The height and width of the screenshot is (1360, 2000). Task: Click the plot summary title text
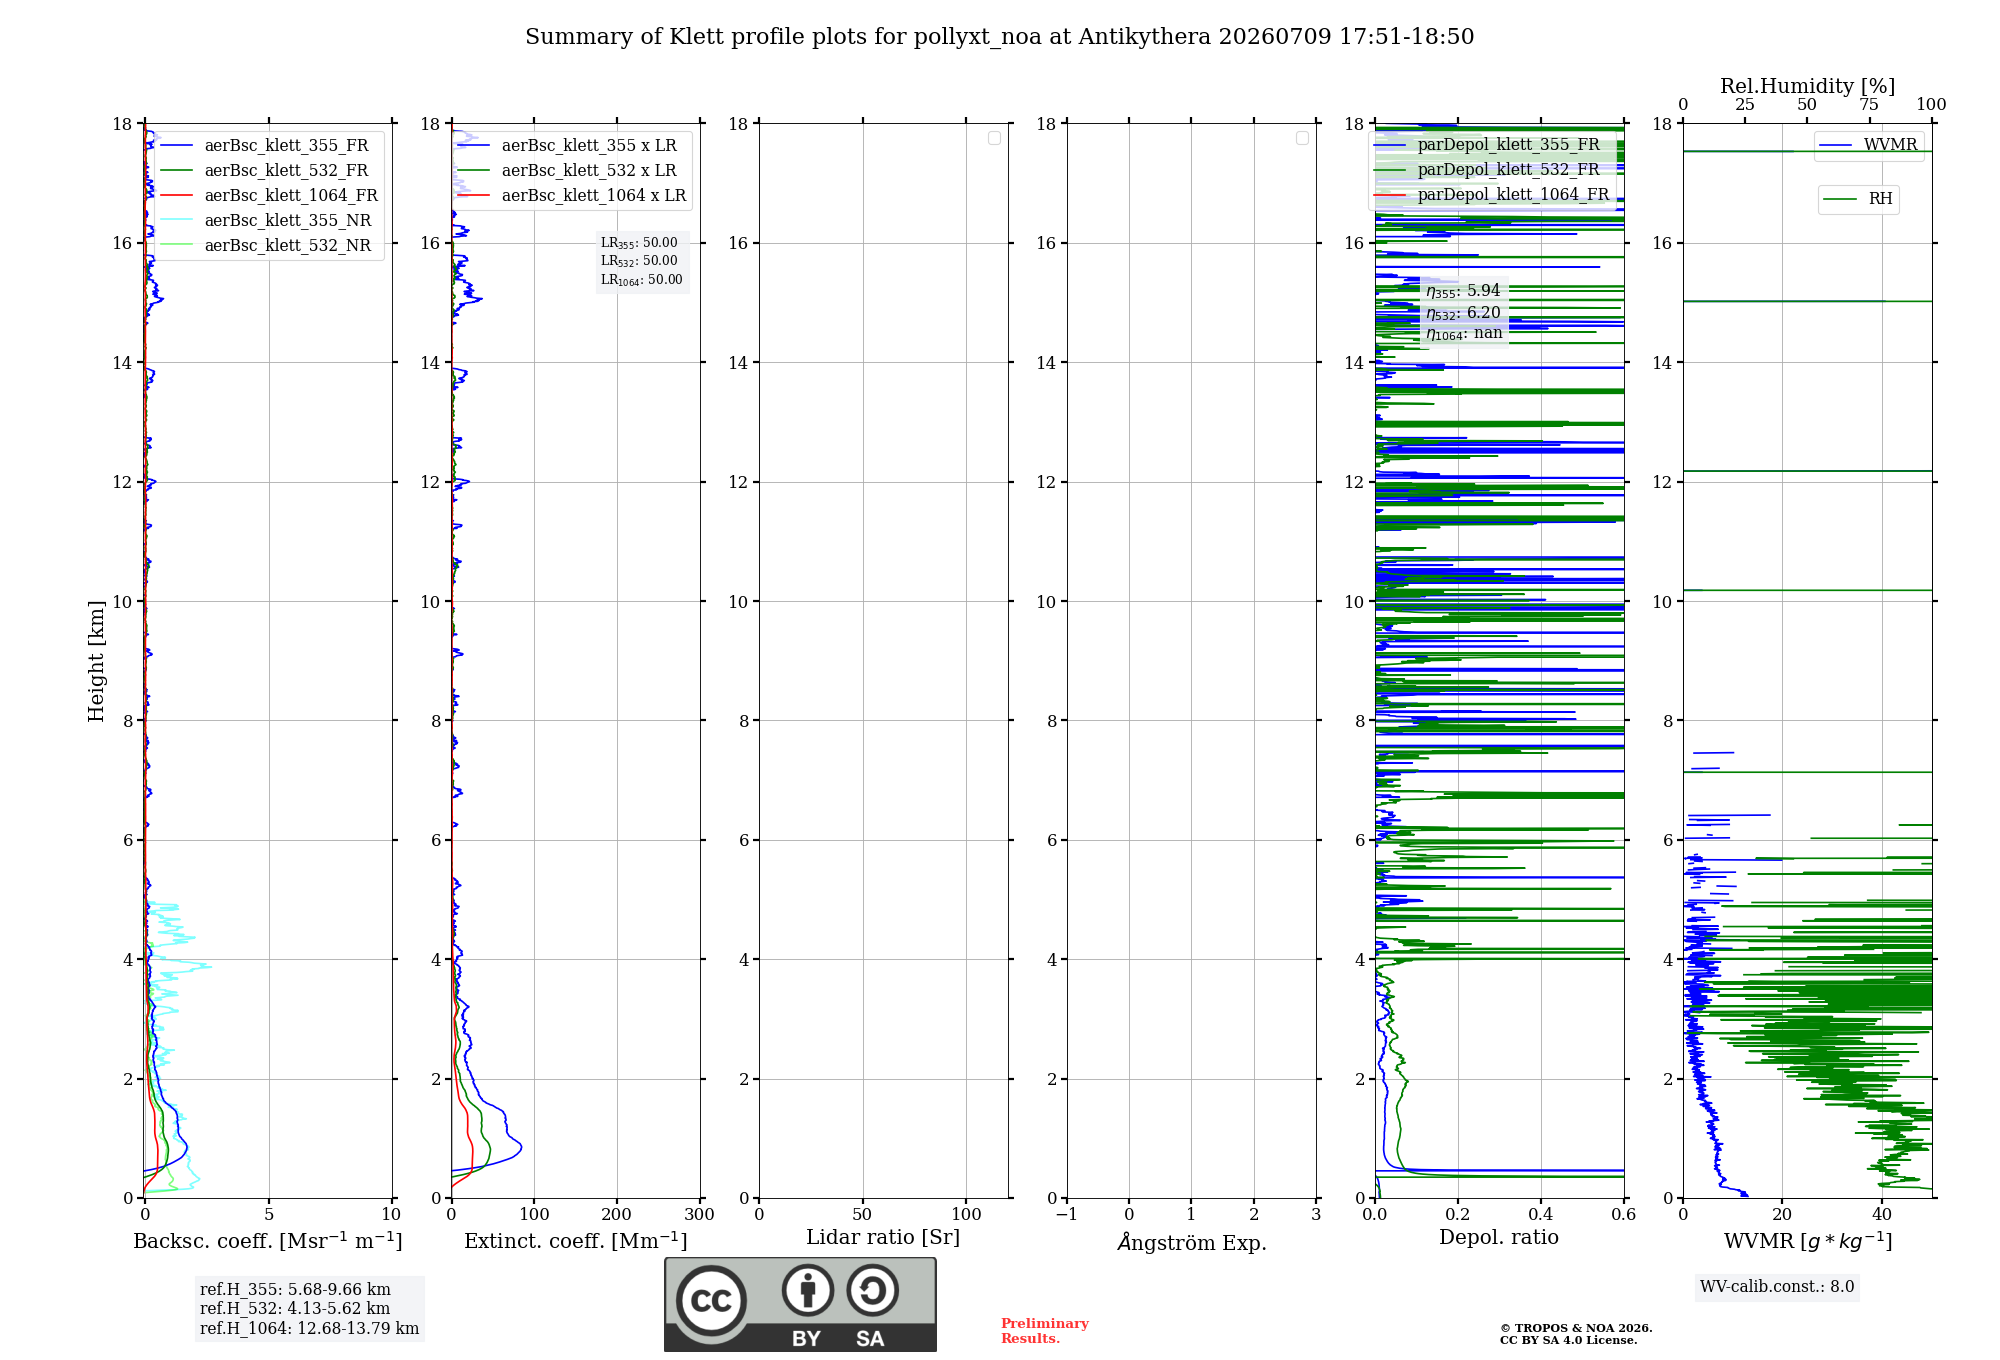click(1000, 37)
